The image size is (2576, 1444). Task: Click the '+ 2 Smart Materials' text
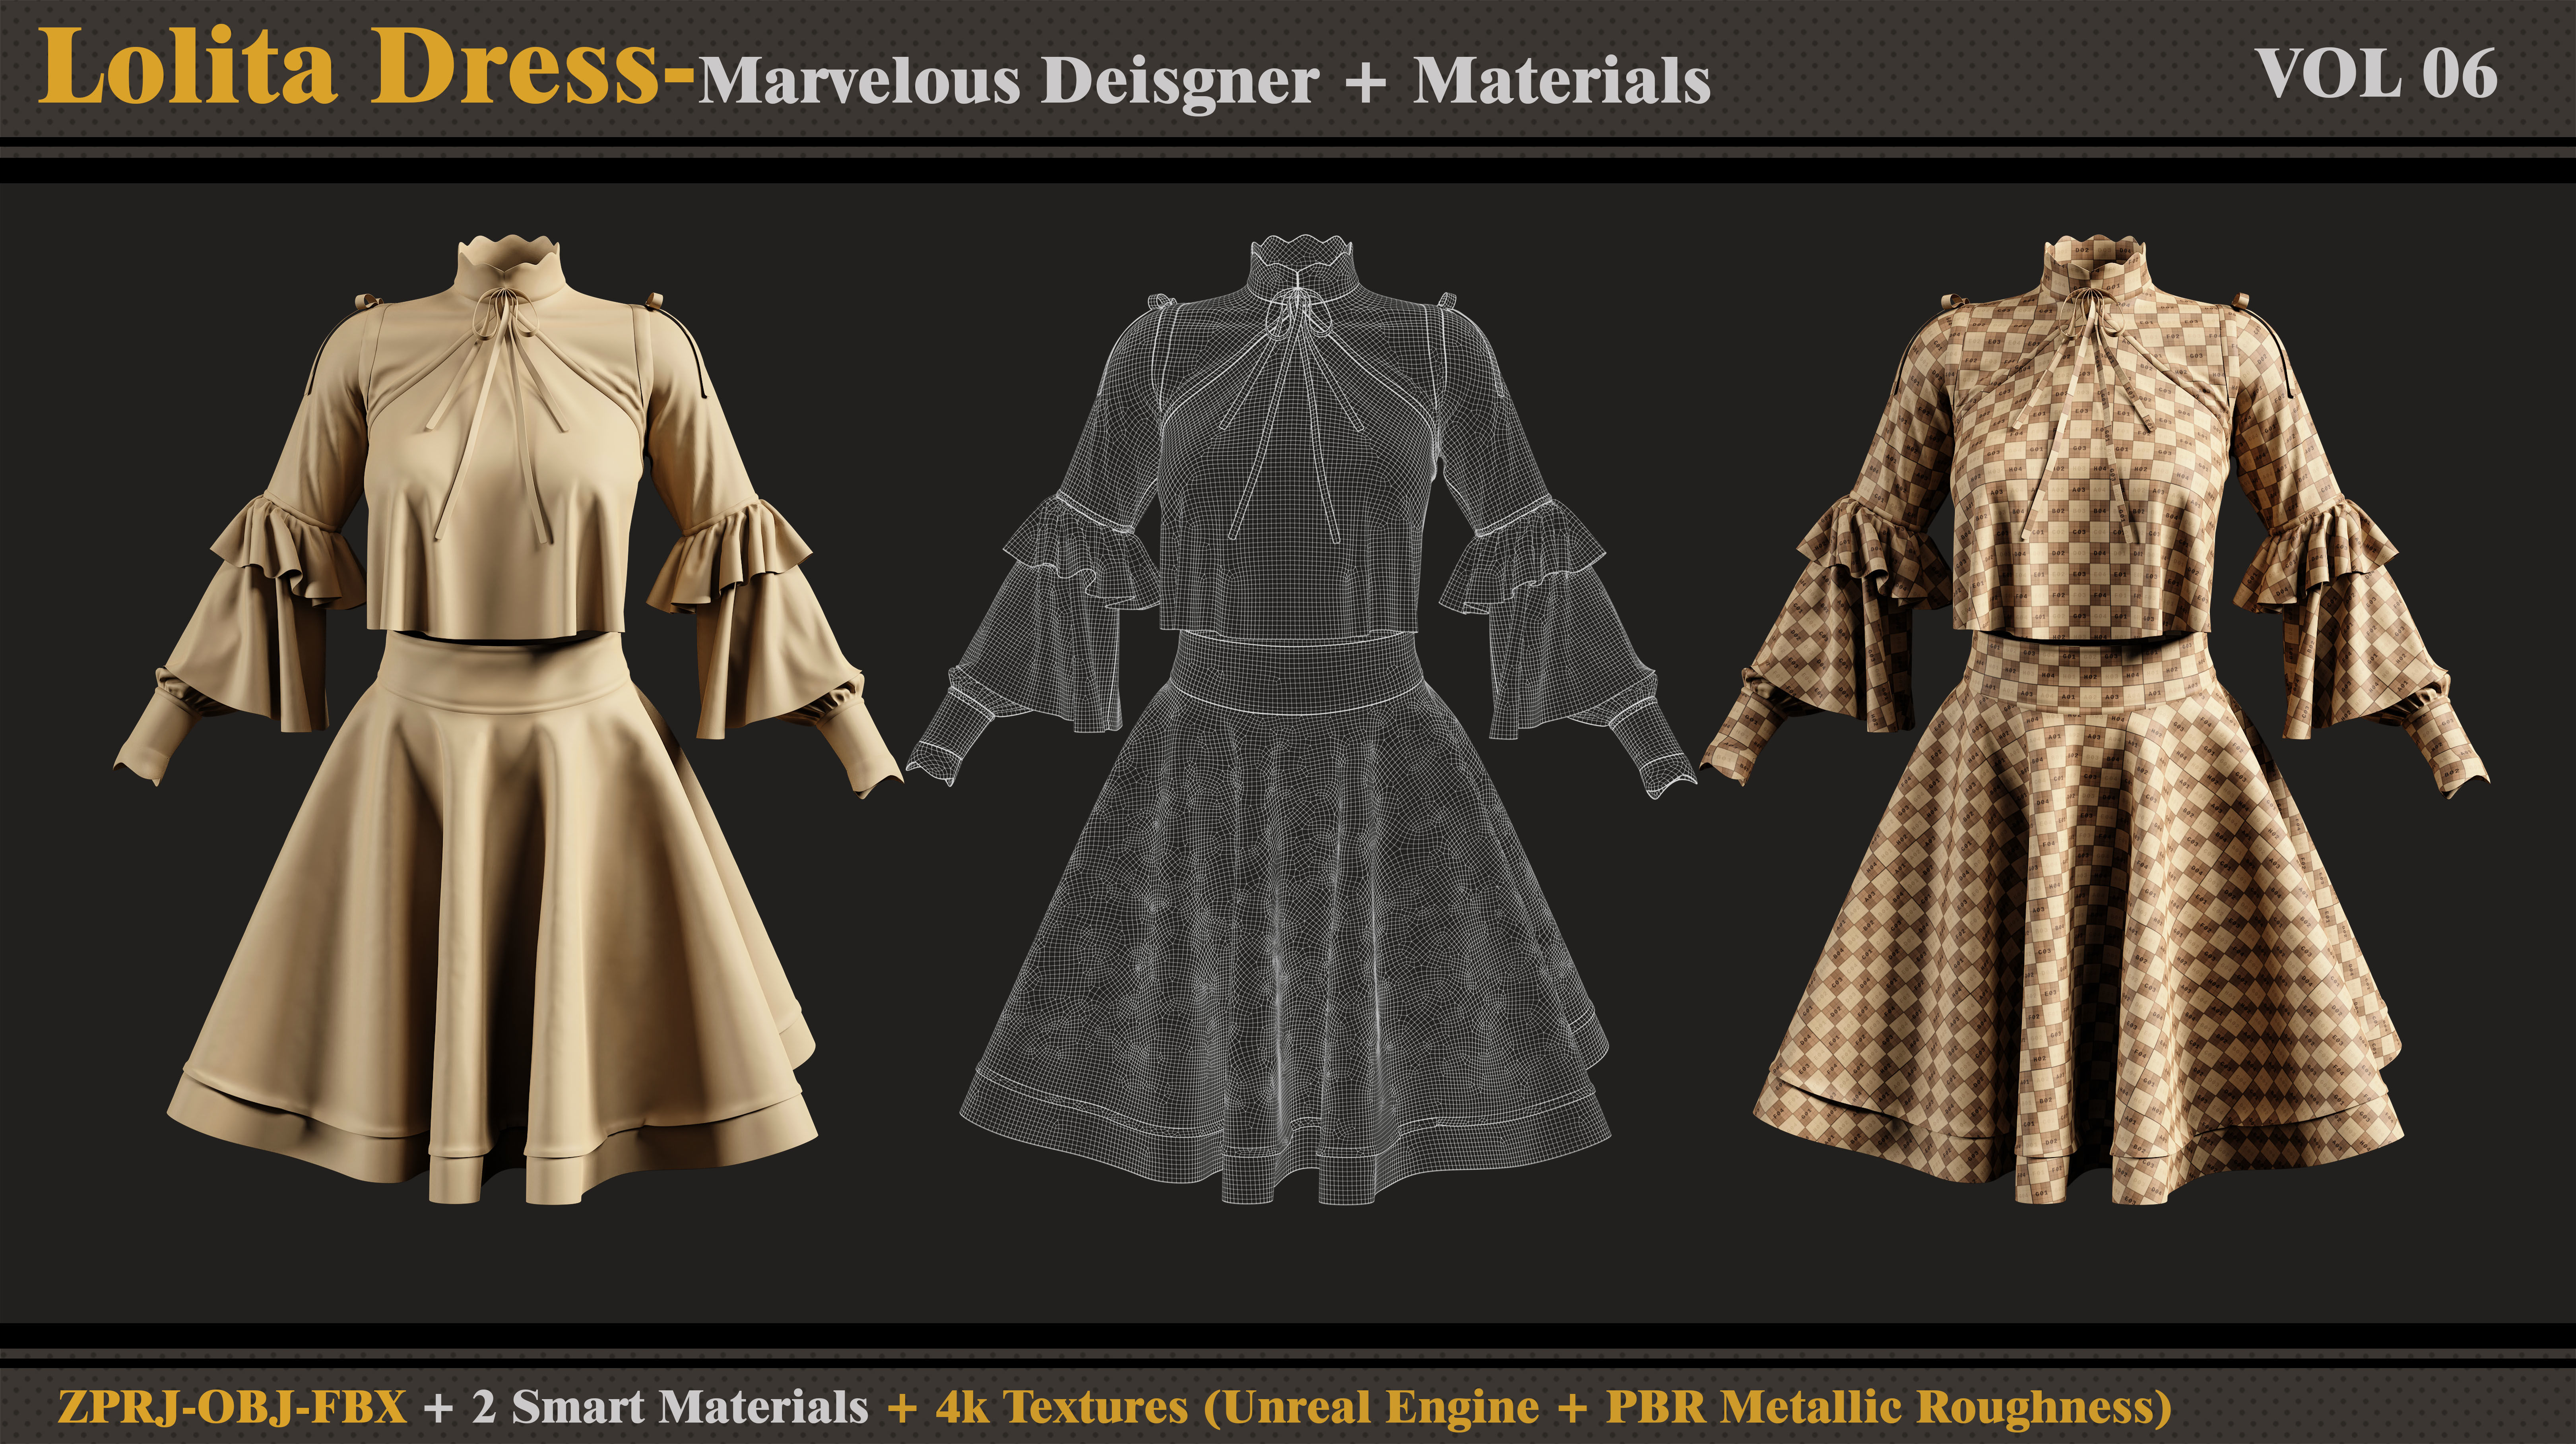point(646,1407)
